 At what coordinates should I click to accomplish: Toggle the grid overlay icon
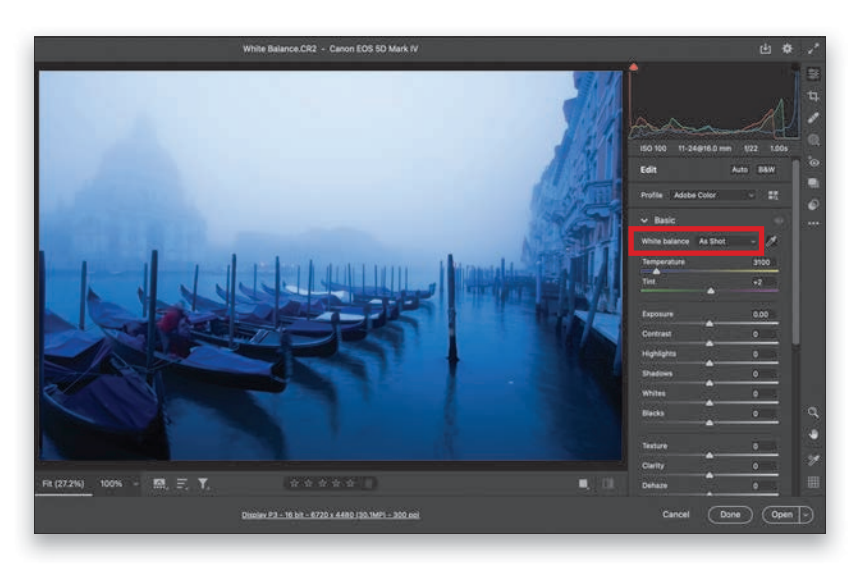pos(813,481)
